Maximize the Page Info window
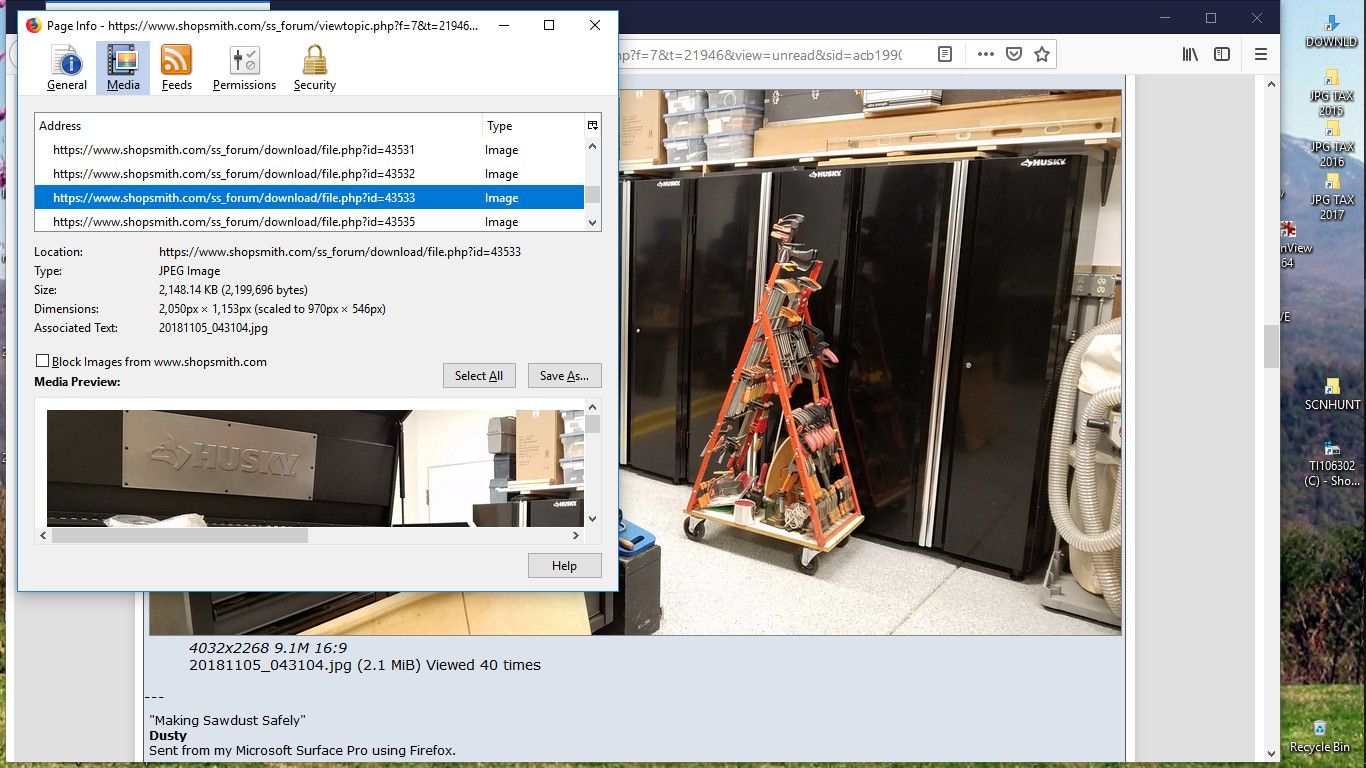1366x768 pixels. click(x=549, y=25)
